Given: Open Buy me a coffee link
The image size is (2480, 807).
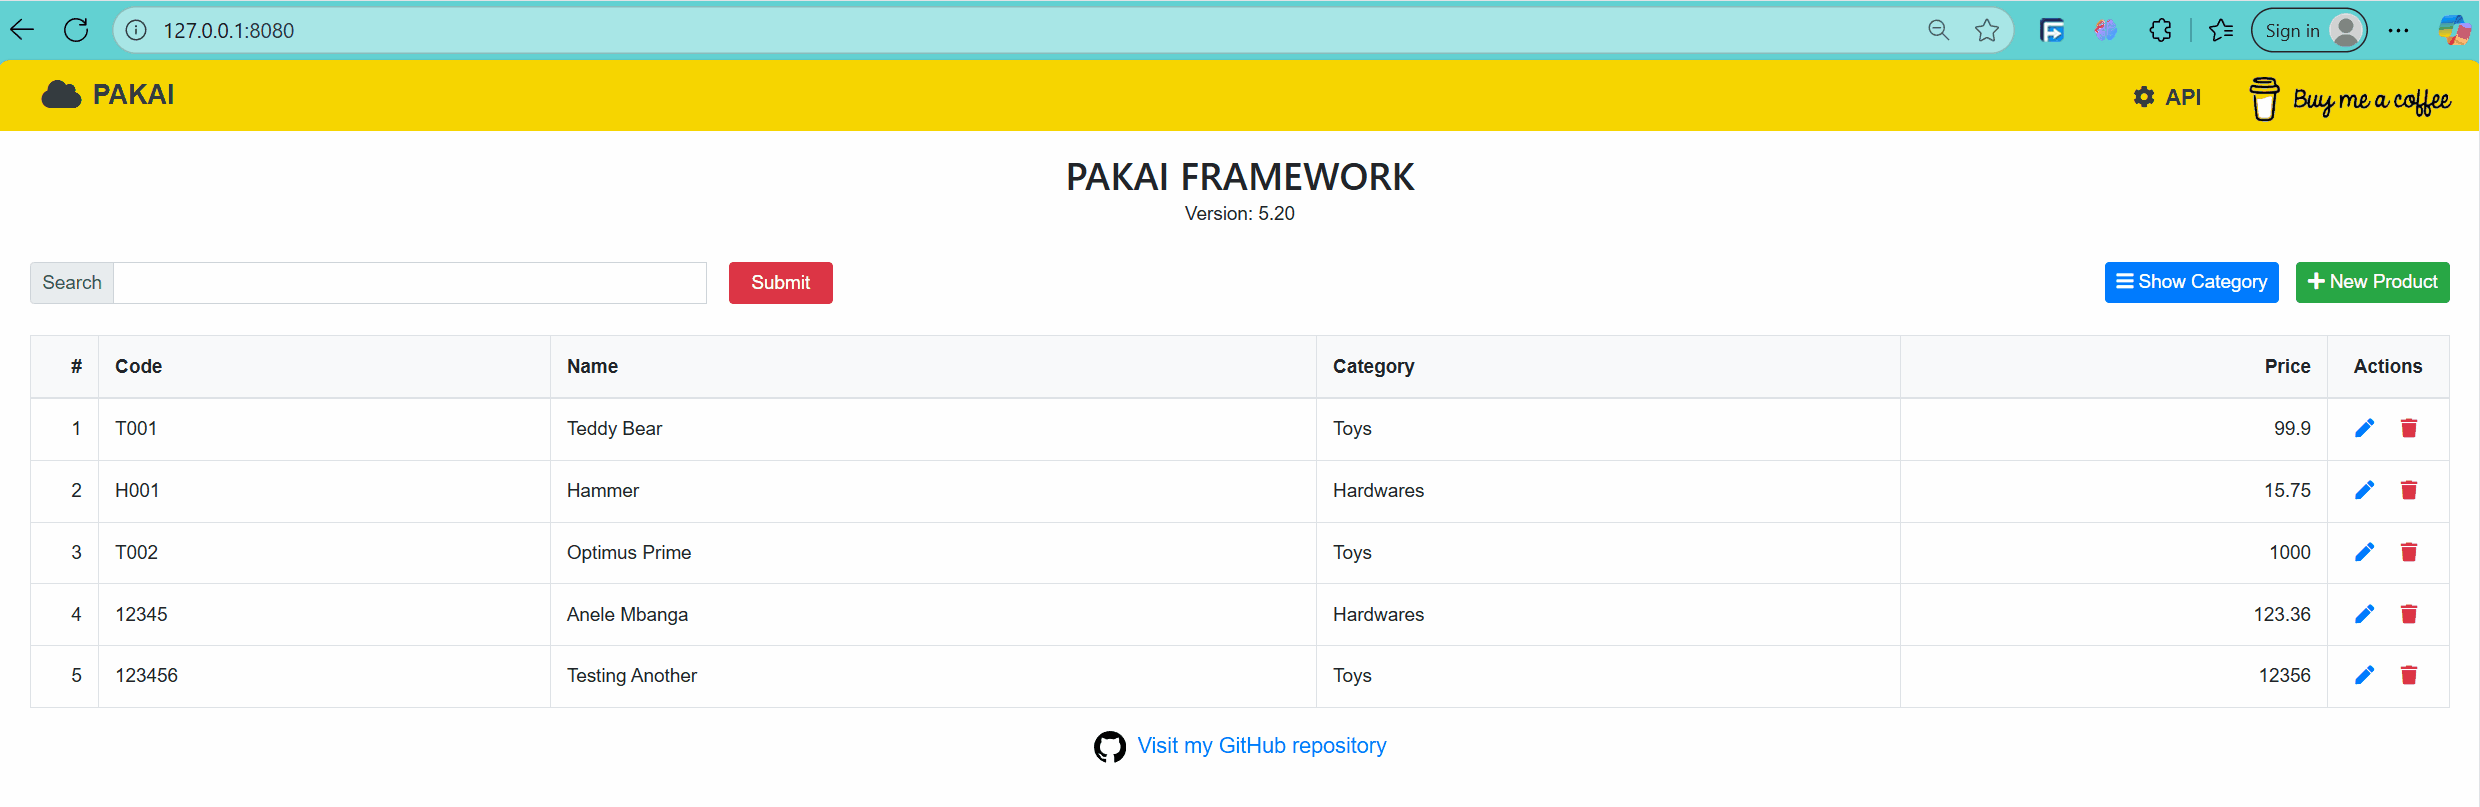Looking at the screenshot, I should (2350, 98).
